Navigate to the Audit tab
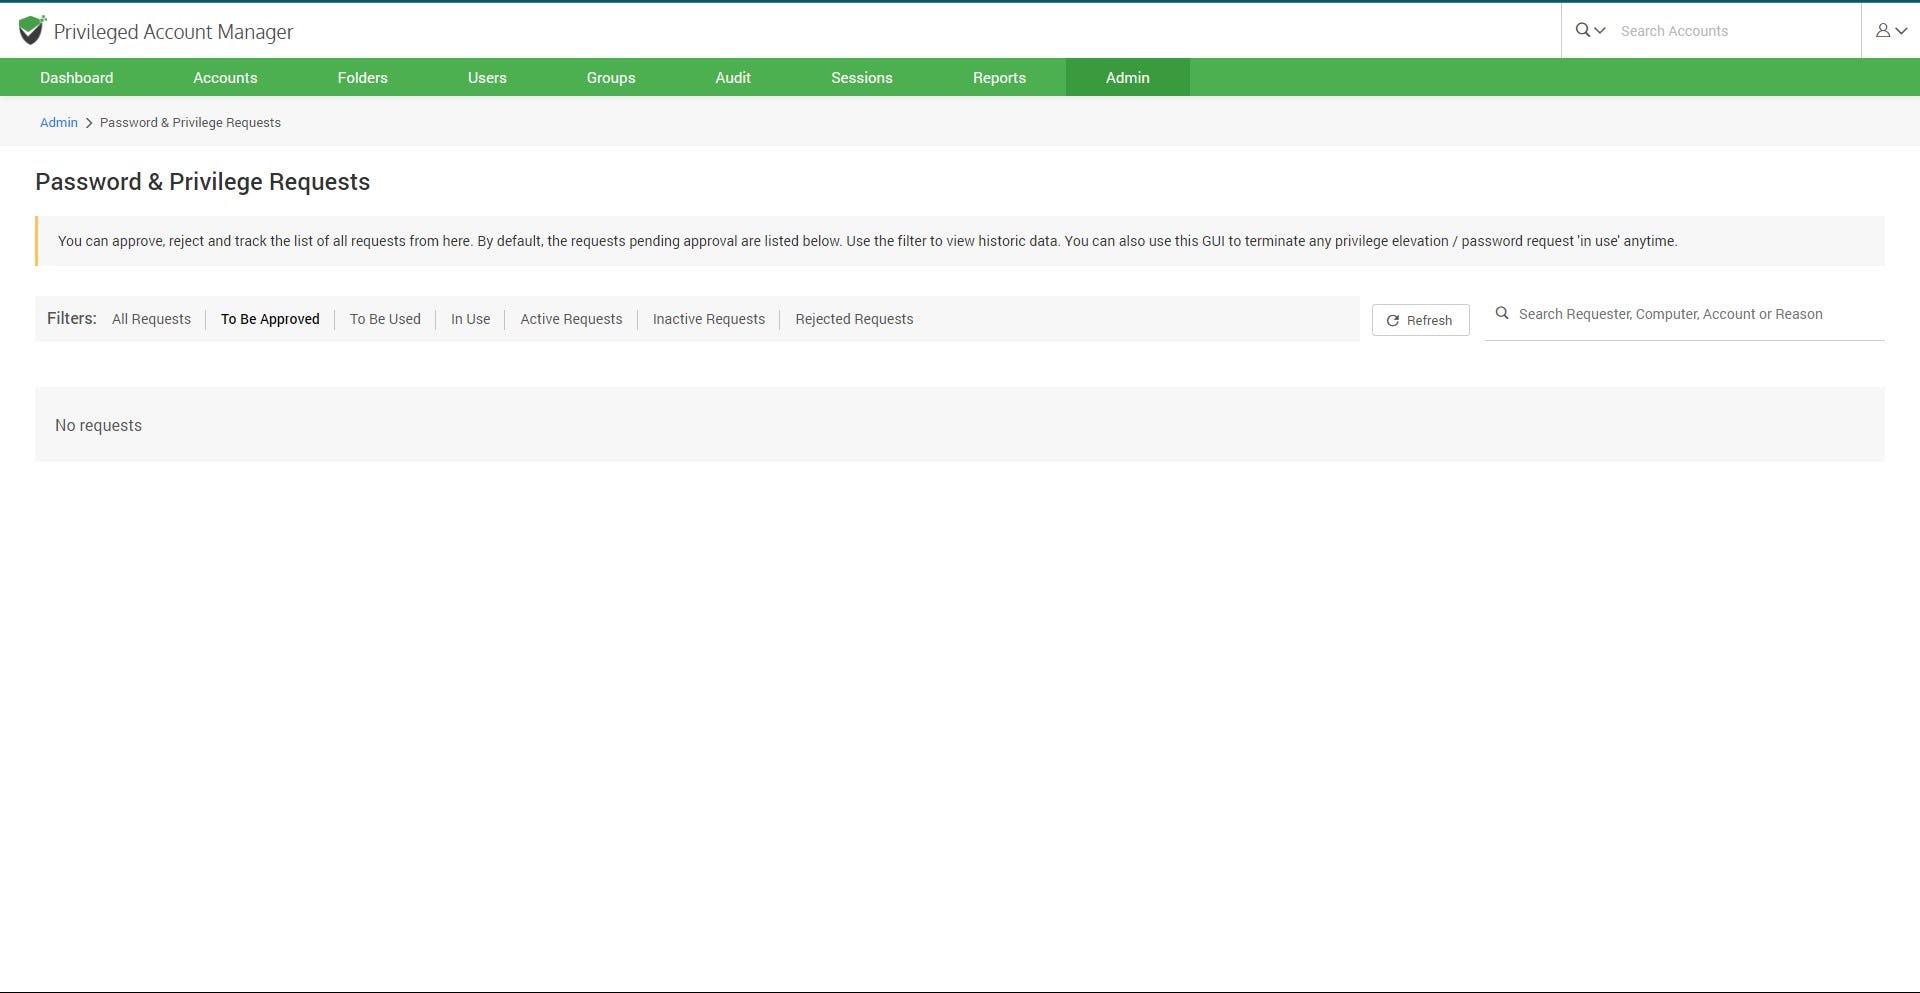Viewport: 1920px width, 993px height. 733,77
